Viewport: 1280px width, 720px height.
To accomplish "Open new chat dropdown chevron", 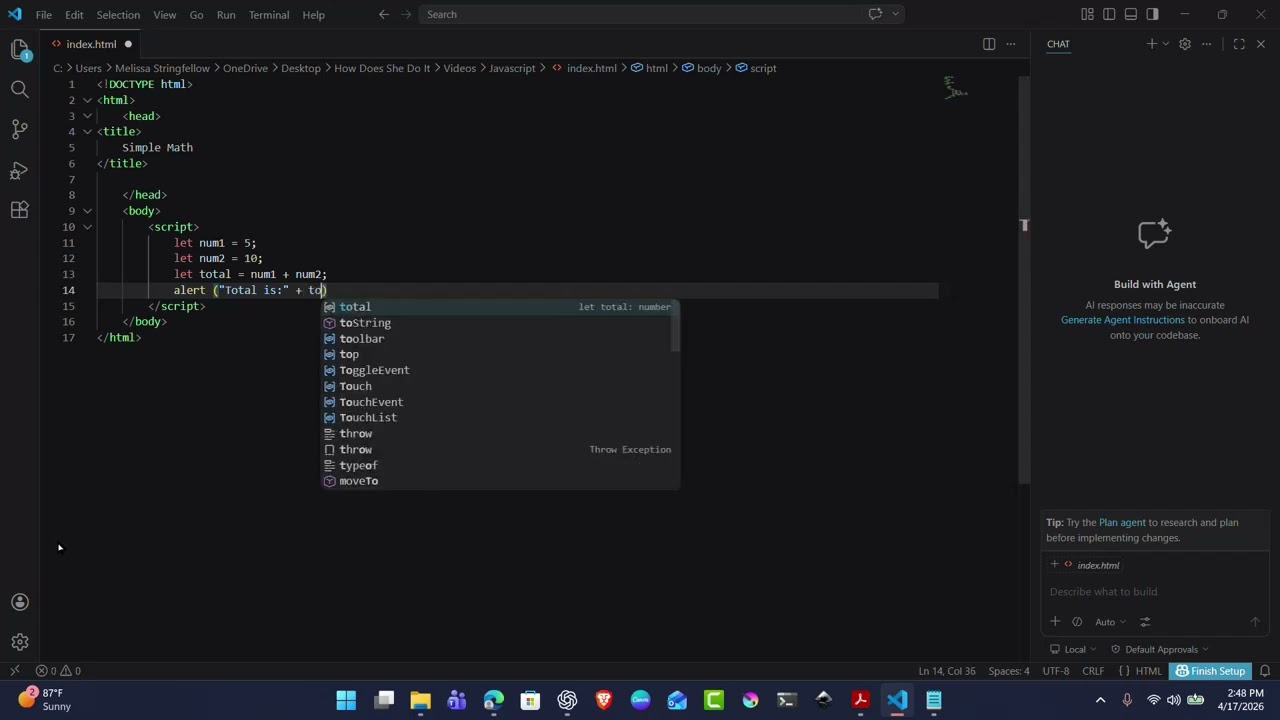I will tap(1165, 44).
